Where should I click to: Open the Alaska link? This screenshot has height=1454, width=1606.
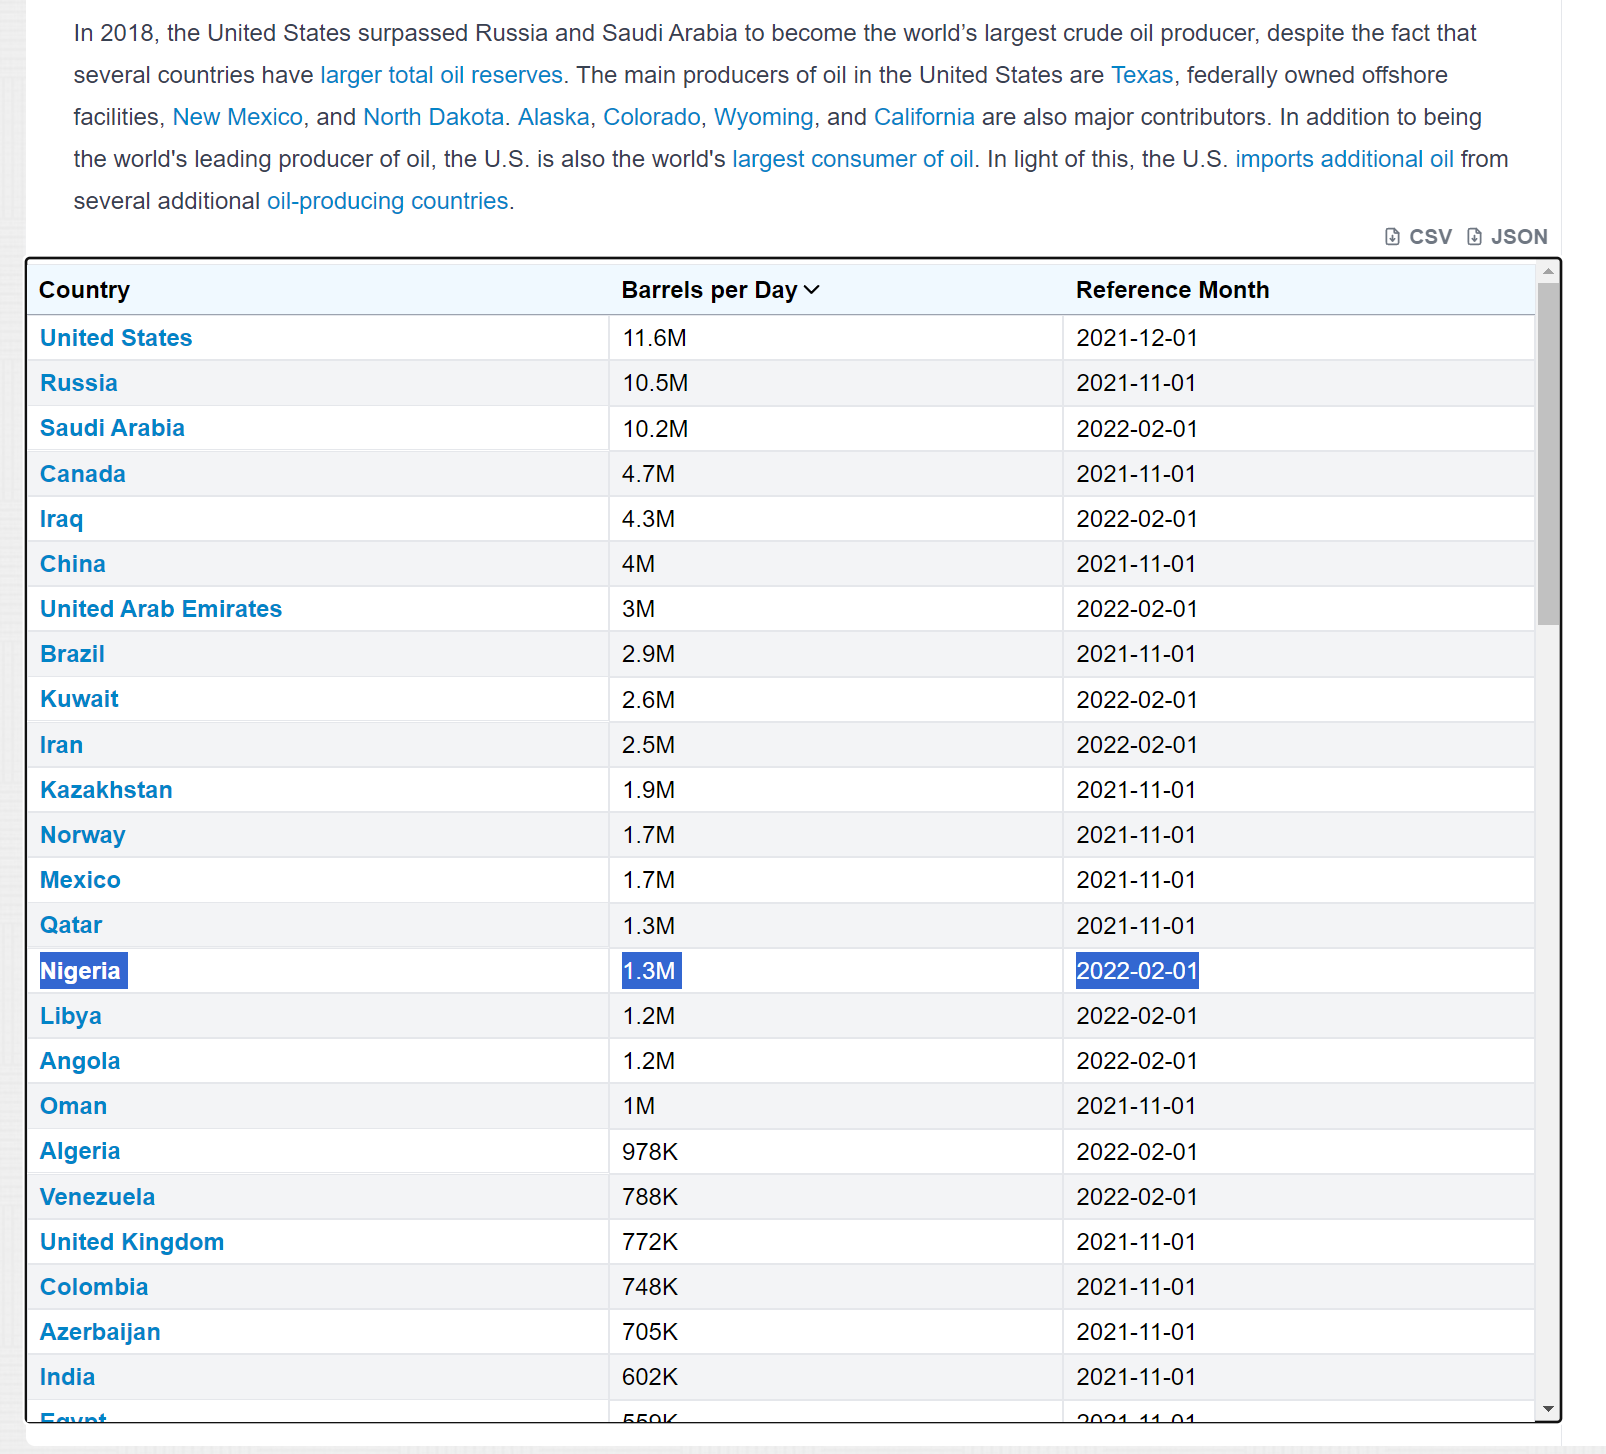coord(553,117)
